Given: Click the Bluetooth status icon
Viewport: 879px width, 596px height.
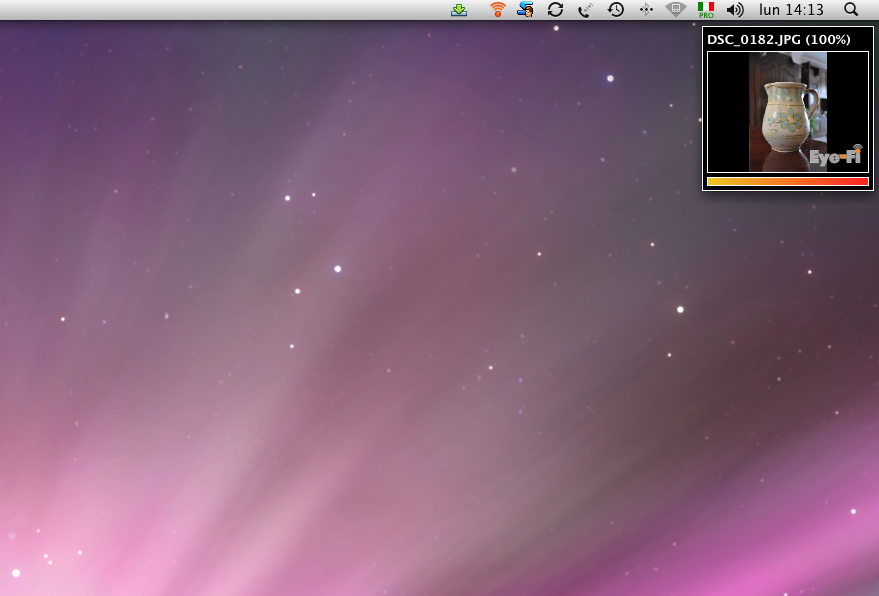Looking at the screenshot, I should coord(646,10).
